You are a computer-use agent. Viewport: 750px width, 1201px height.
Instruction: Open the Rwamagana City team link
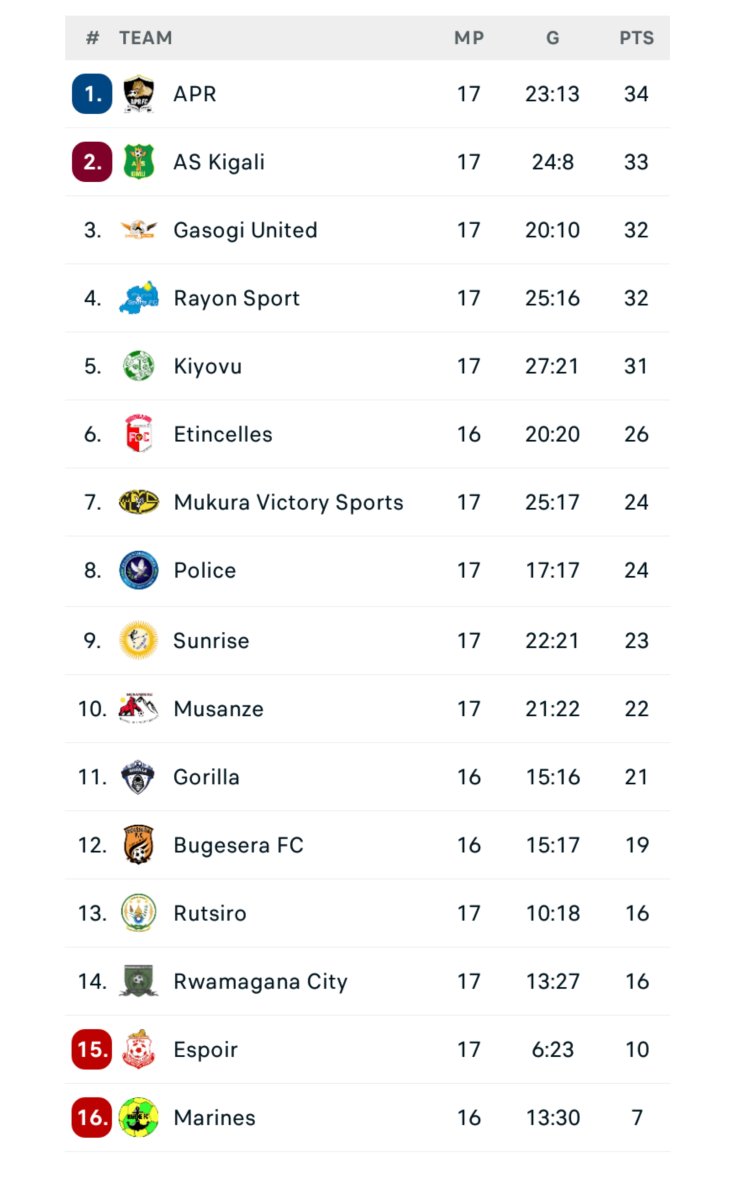(260, 981)
